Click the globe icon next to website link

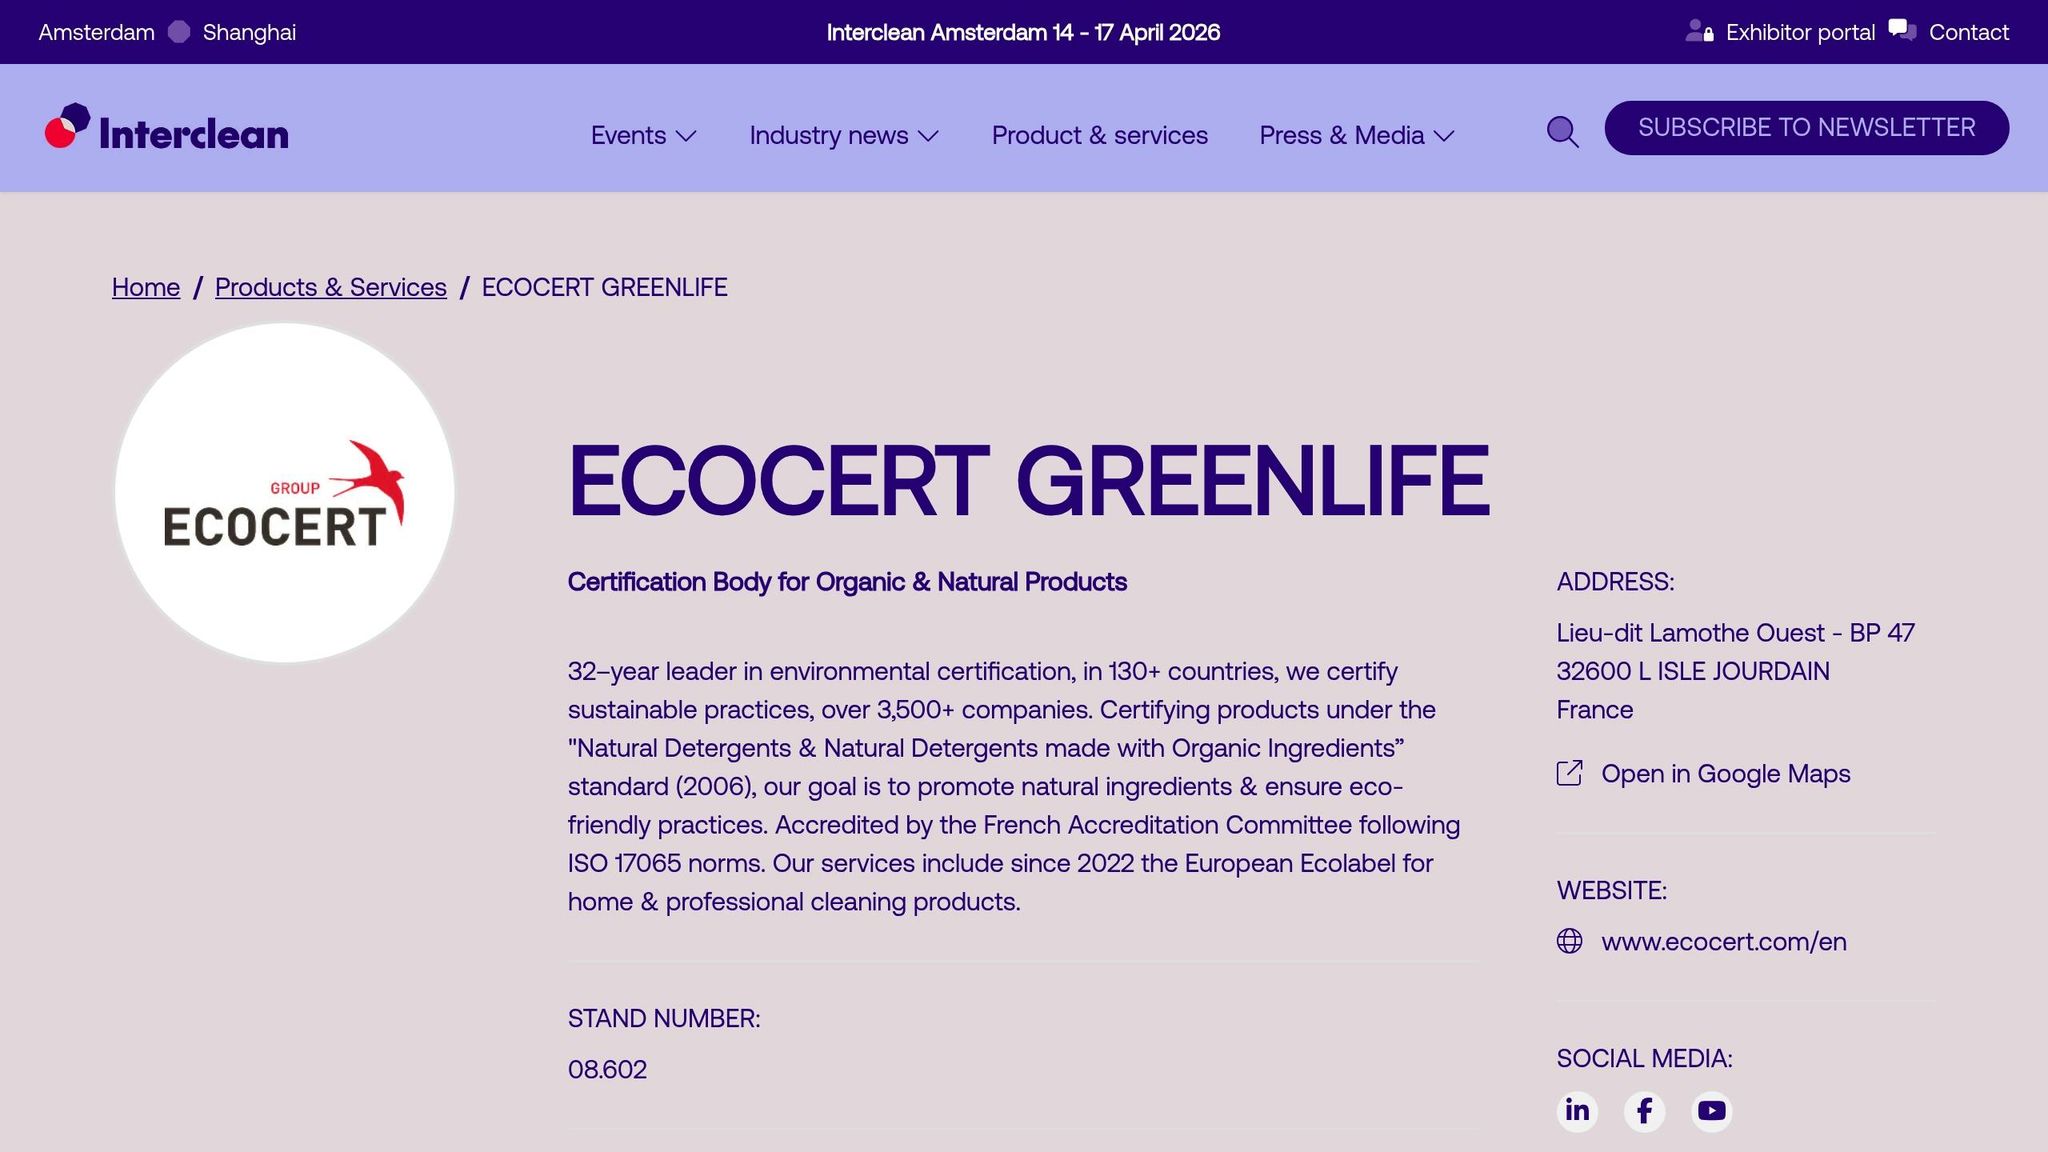tap(1569, 941)
